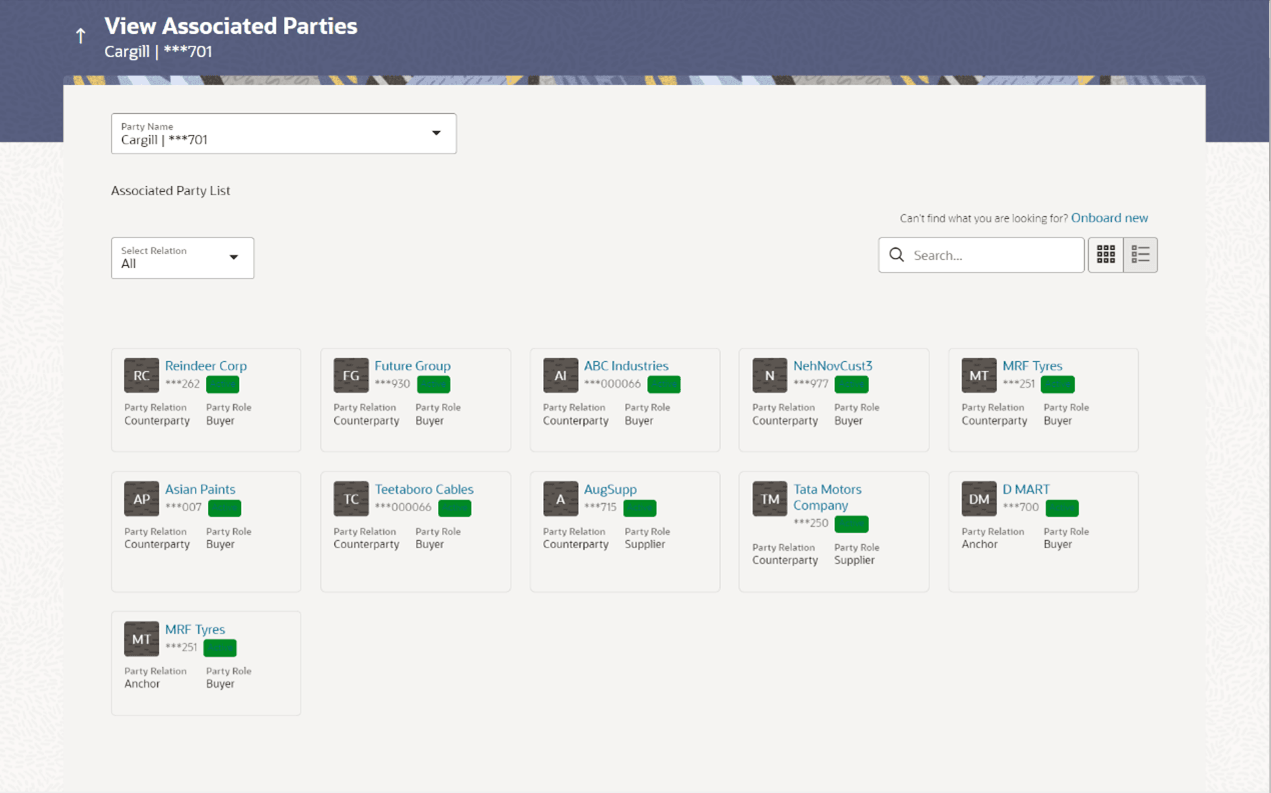Click the AP avatar of Asian Paints
The width and height of the screenshot is (1271, 793).
(141, 498)
